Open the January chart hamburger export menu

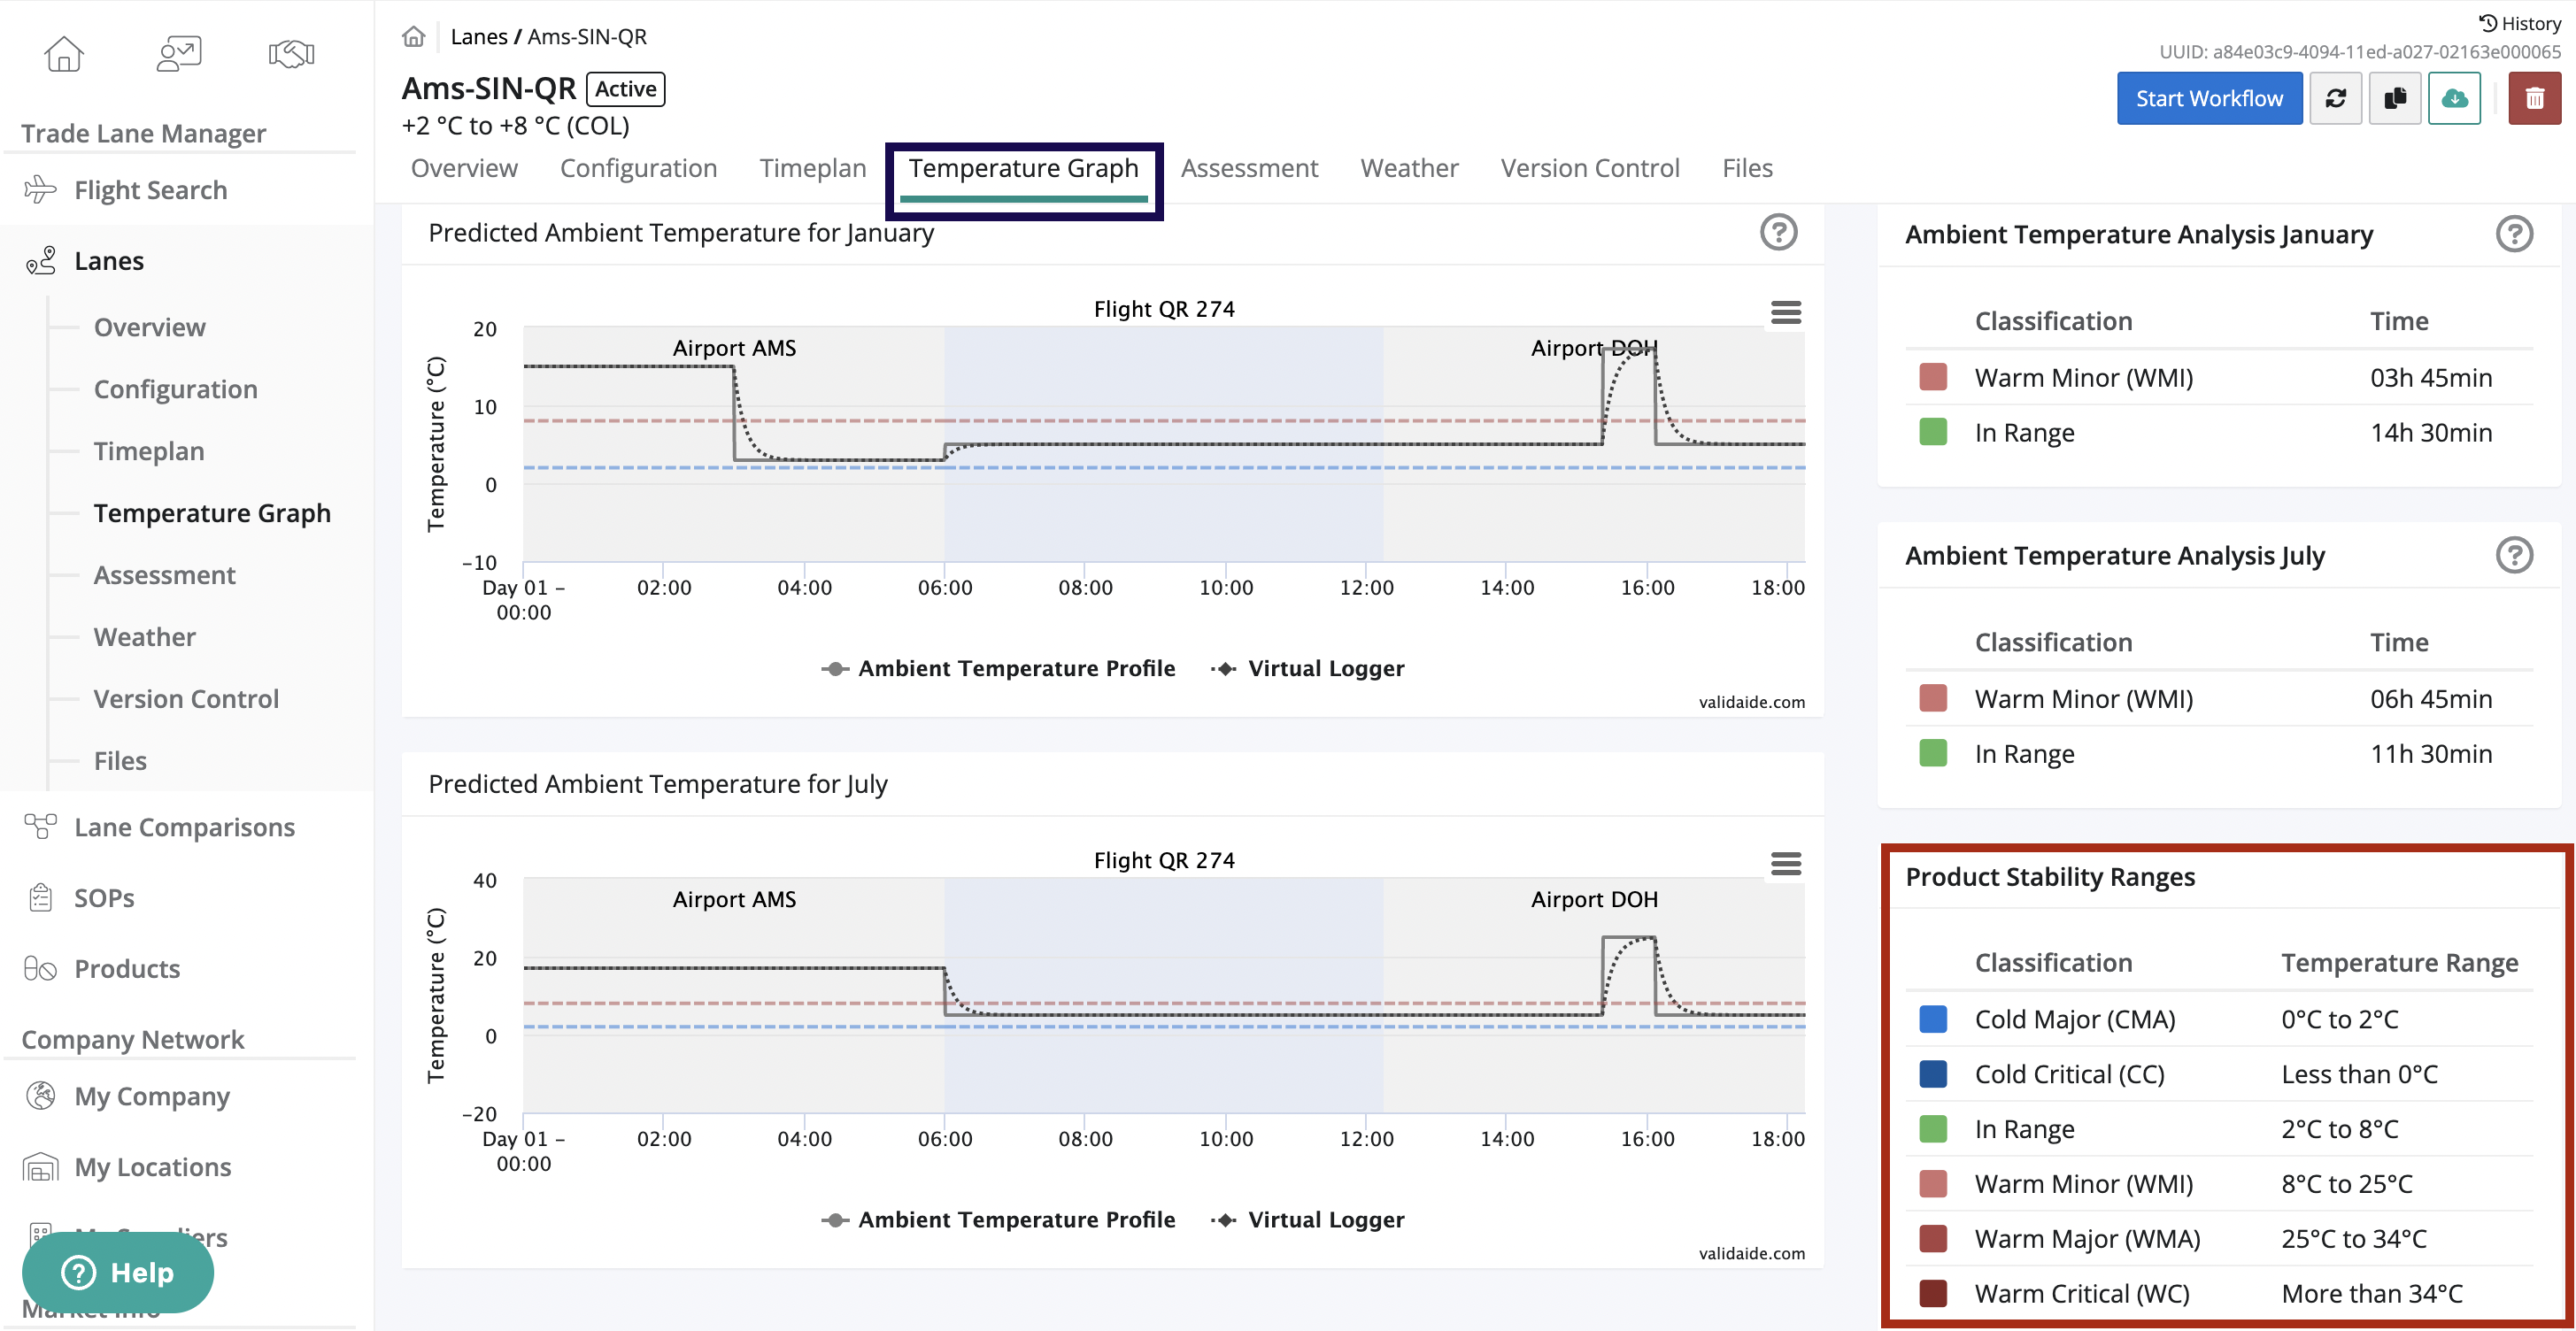click(x=1786, y=313)
